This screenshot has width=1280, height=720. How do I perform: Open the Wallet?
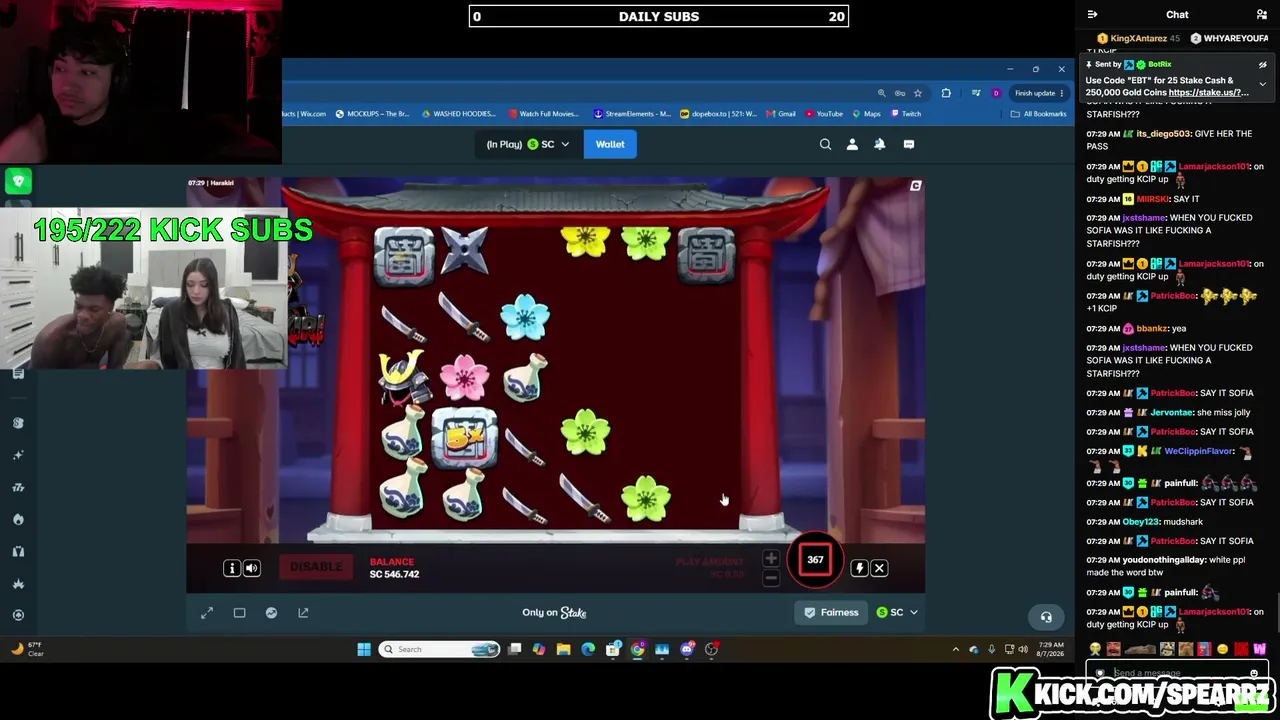coord(610,144)
